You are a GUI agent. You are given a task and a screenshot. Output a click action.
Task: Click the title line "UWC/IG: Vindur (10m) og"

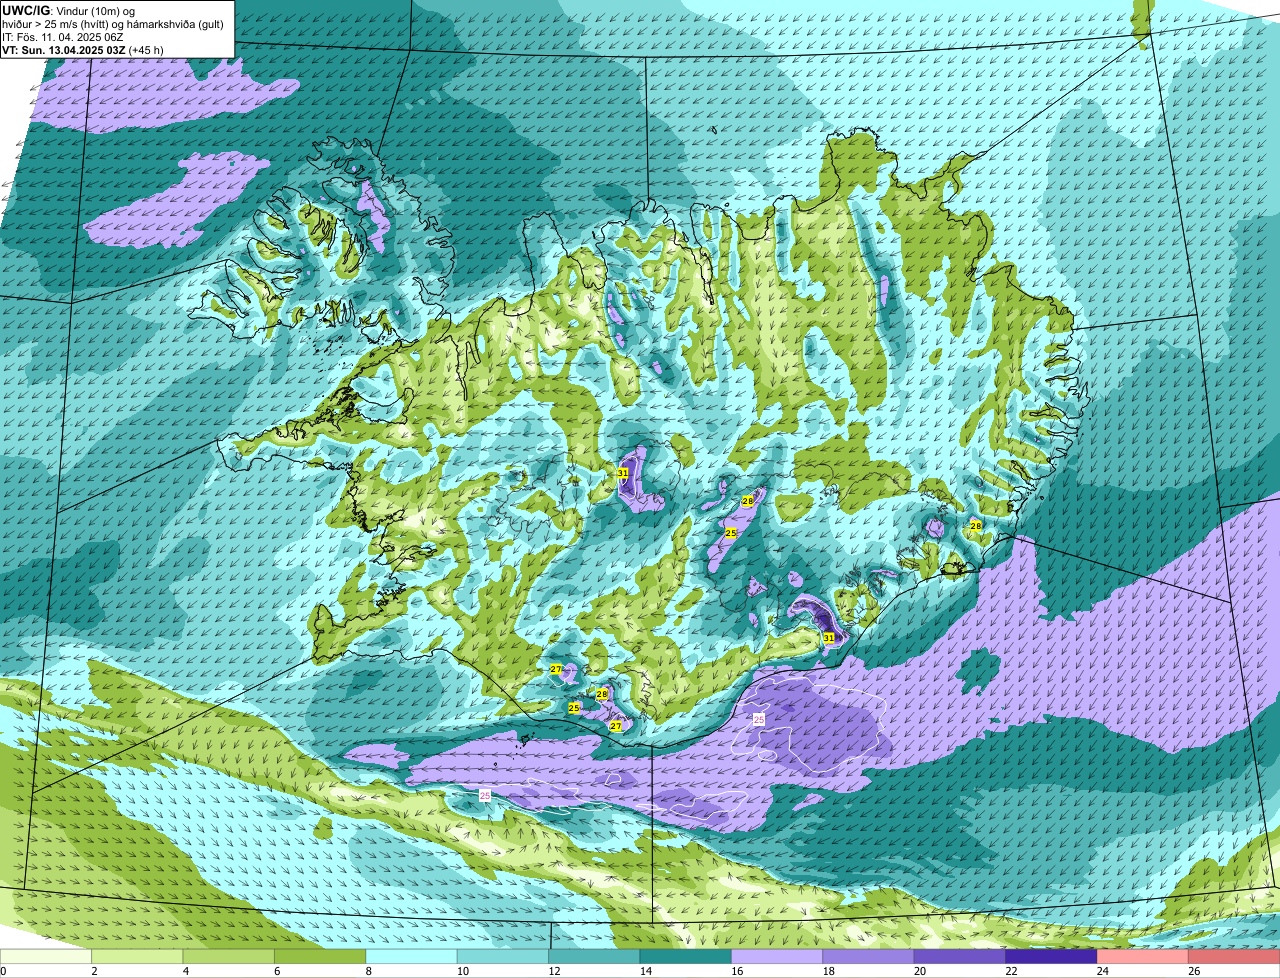[69, 11]
